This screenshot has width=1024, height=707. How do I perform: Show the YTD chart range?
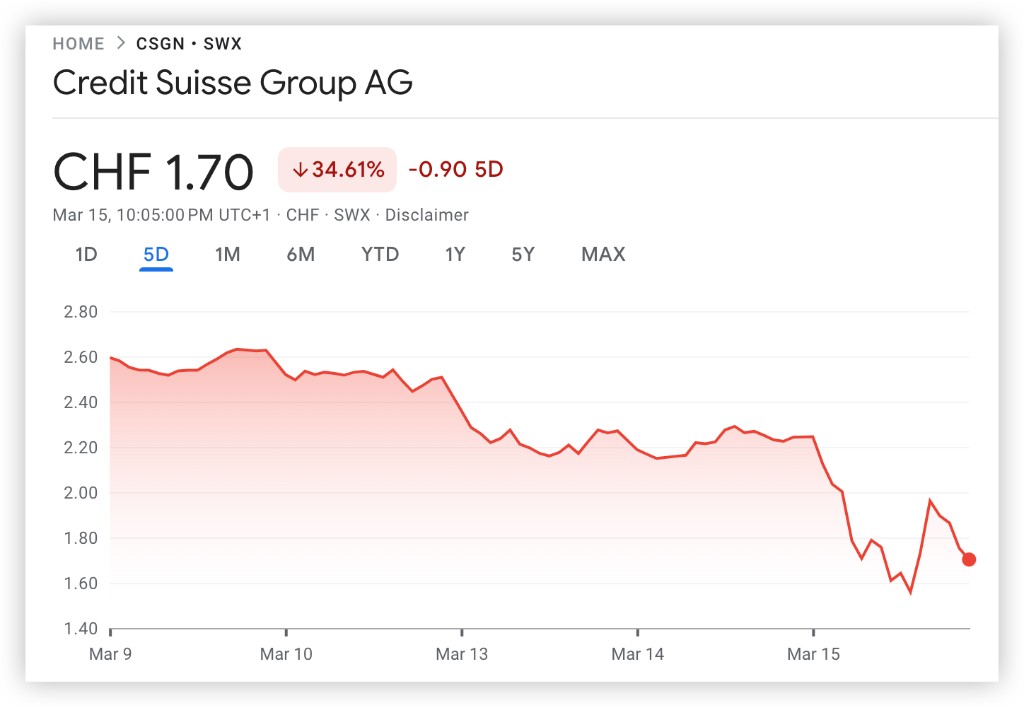380,255
